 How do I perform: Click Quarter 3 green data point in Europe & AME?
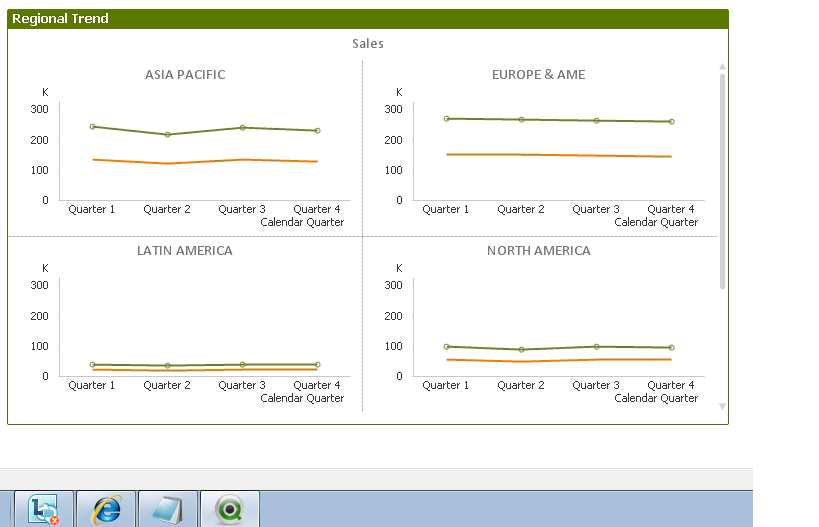(596, 121)
